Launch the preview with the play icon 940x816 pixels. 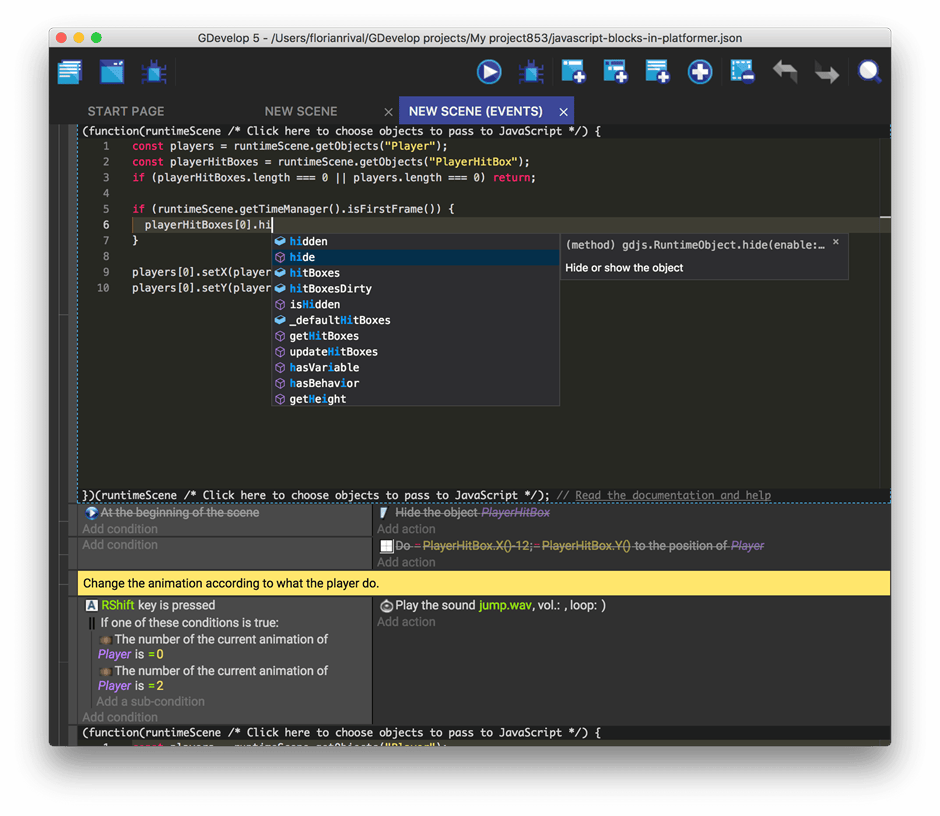point(488,72)
